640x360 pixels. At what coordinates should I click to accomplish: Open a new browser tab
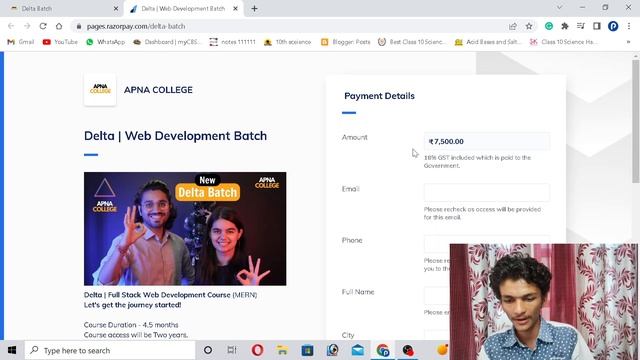click(x=254, y=8)
